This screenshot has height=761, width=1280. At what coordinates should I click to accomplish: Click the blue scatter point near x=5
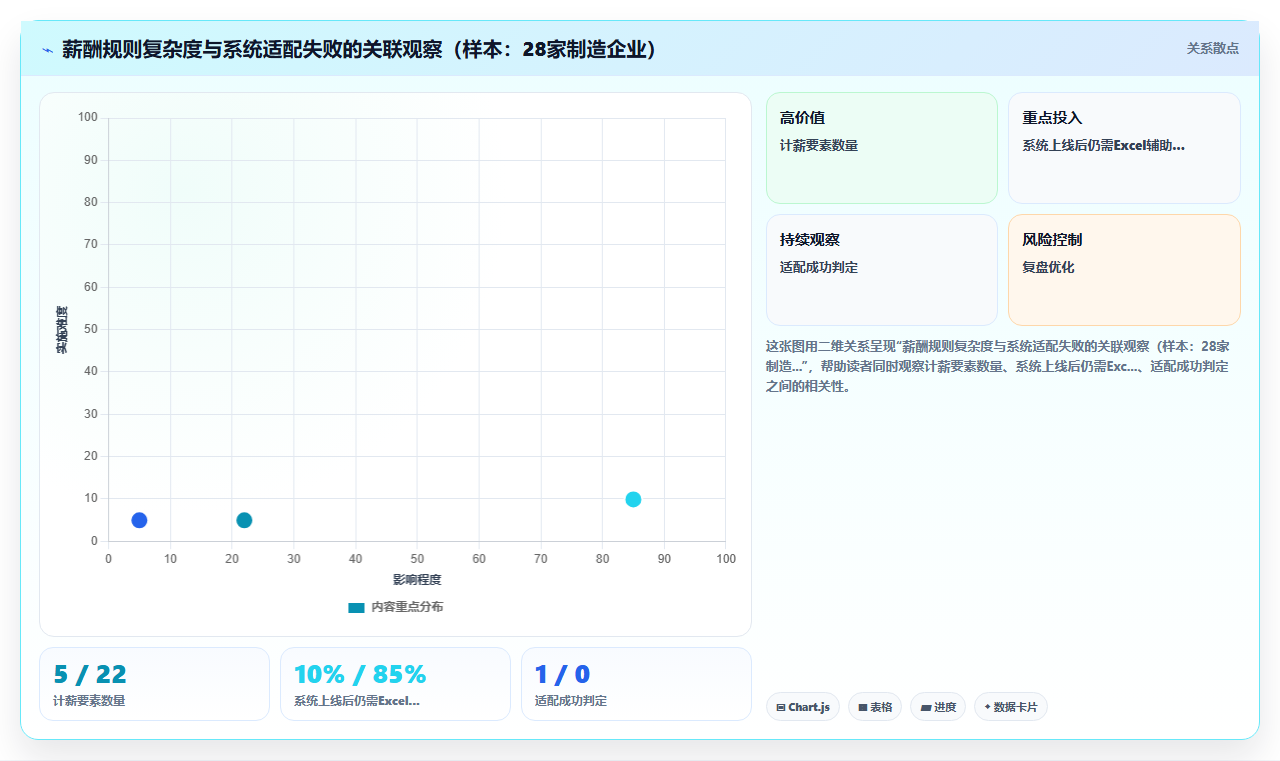tap(139, 520)
